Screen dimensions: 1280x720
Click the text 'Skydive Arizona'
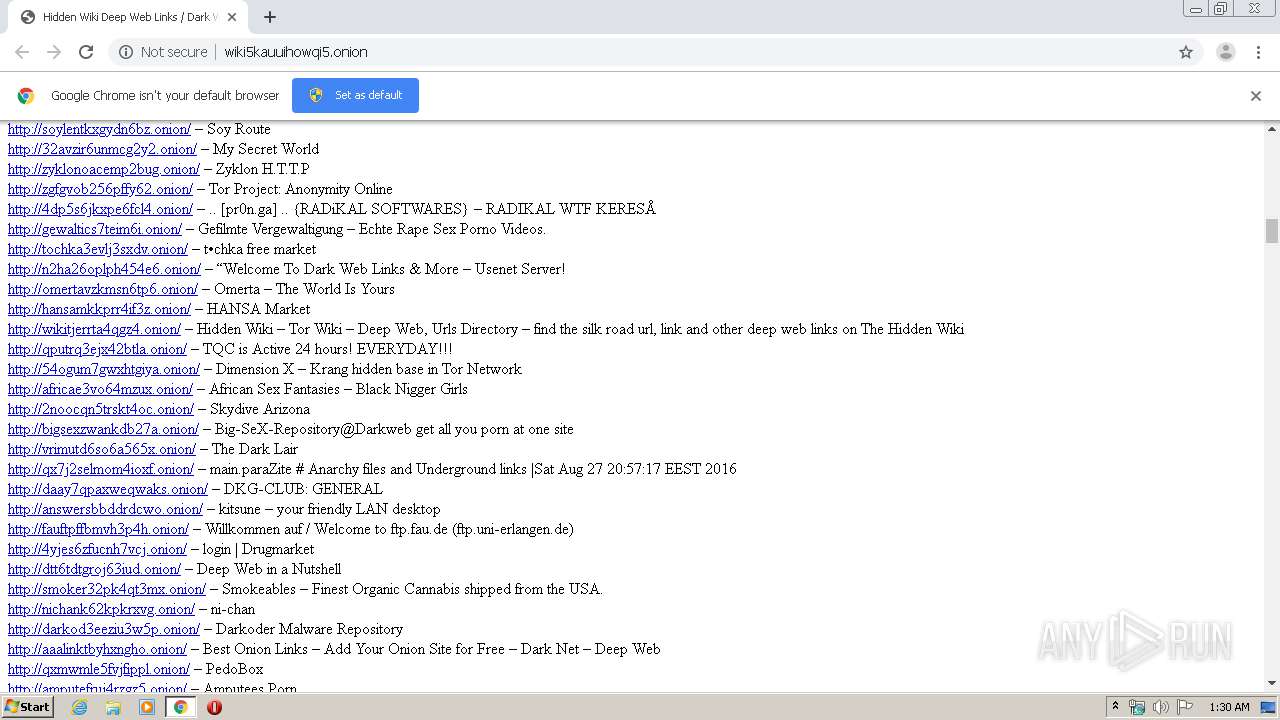pos(260,409)
